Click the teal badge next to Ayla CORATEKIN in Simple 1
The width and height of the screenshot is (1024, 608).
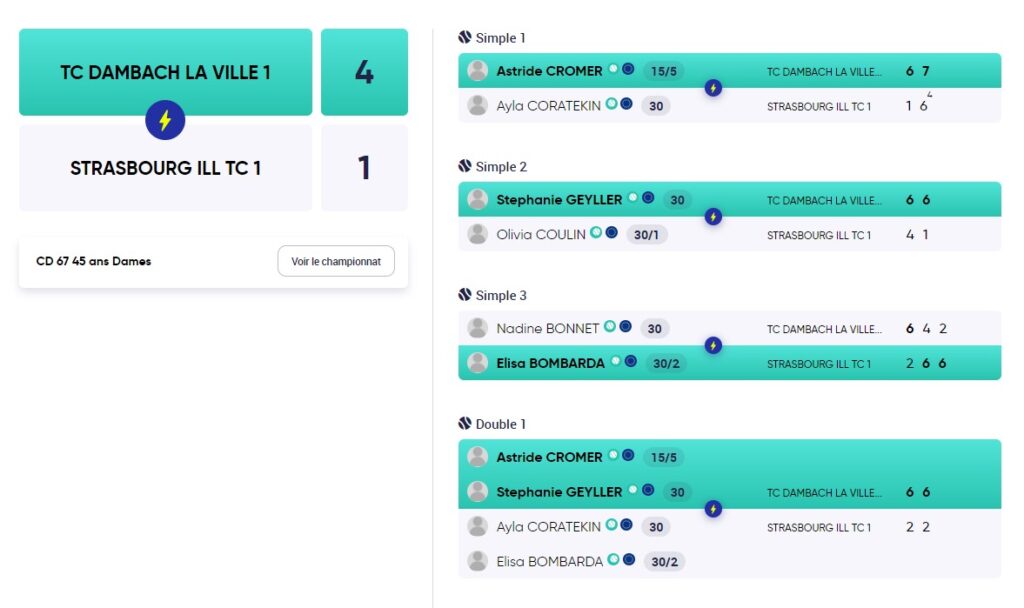click(x=611, y=103)
